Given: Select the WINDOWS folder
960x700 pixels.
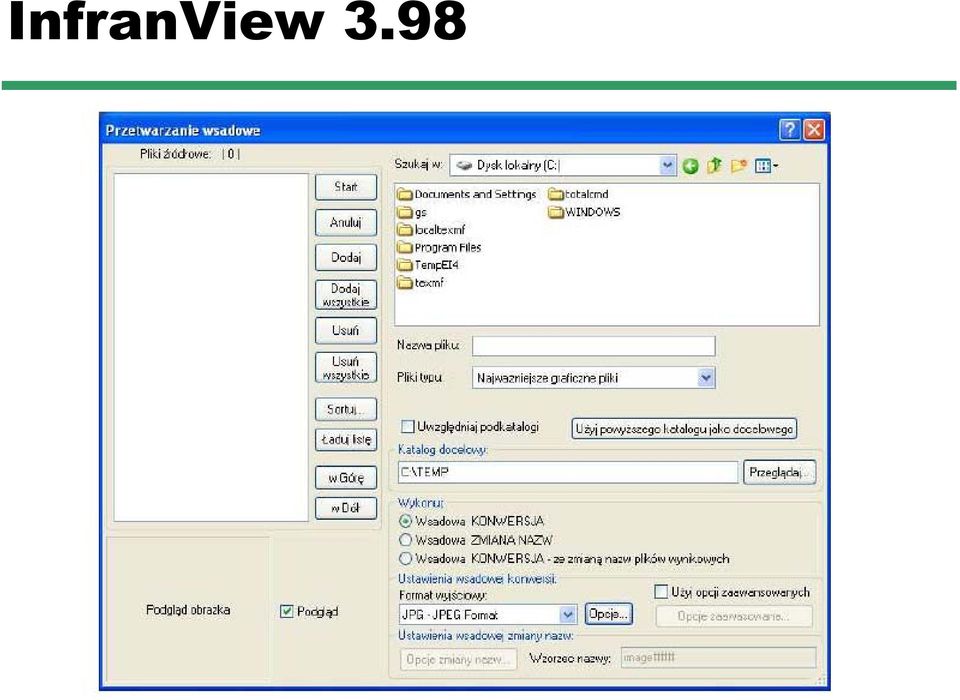Looking at the screenshot, I should click(584, 212).
